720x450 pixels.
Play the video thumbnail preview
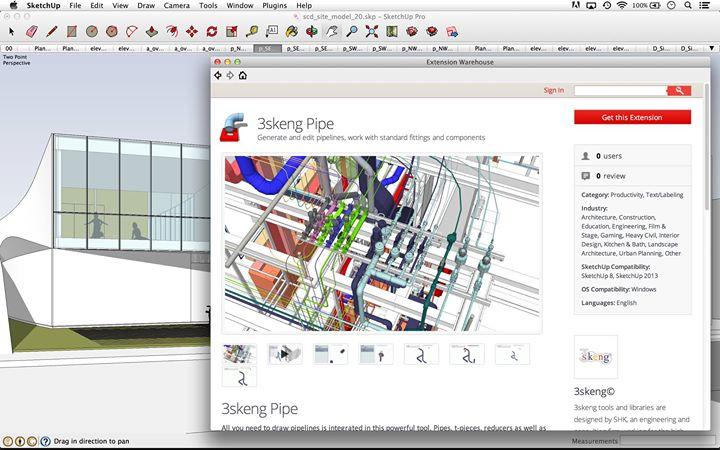pos(285,354)
